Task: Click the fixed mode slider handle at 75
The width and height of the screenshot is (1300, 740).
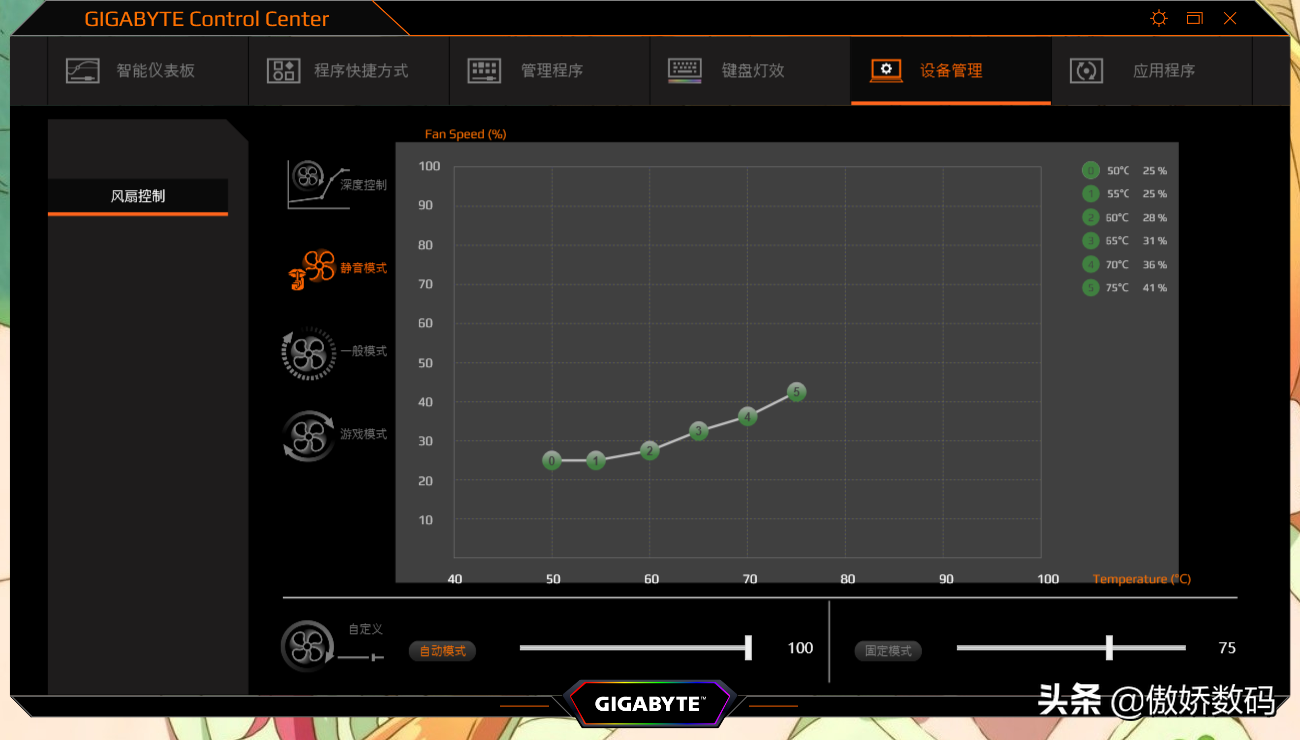Action: tap(1109, 648)
